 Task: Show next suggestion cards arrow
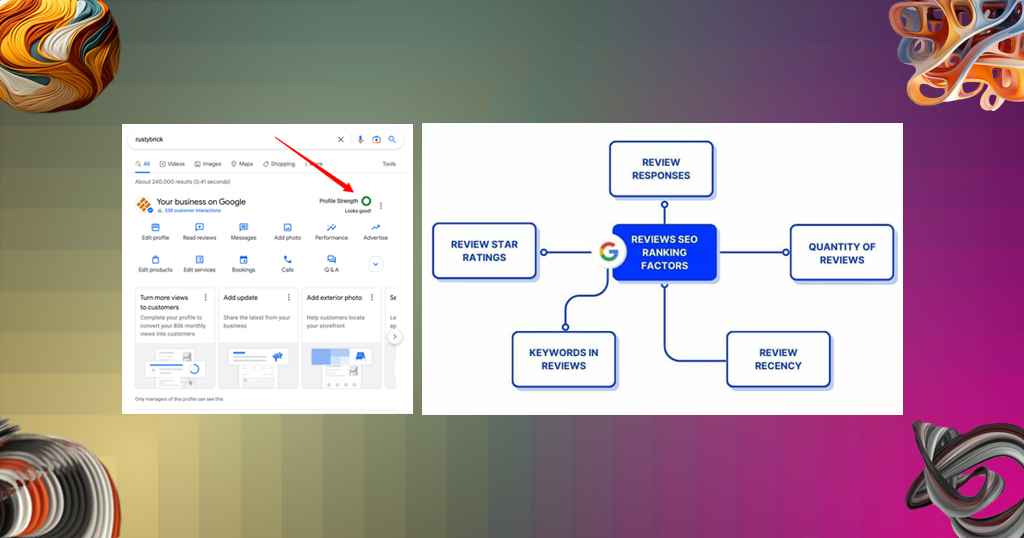(394, 337)
